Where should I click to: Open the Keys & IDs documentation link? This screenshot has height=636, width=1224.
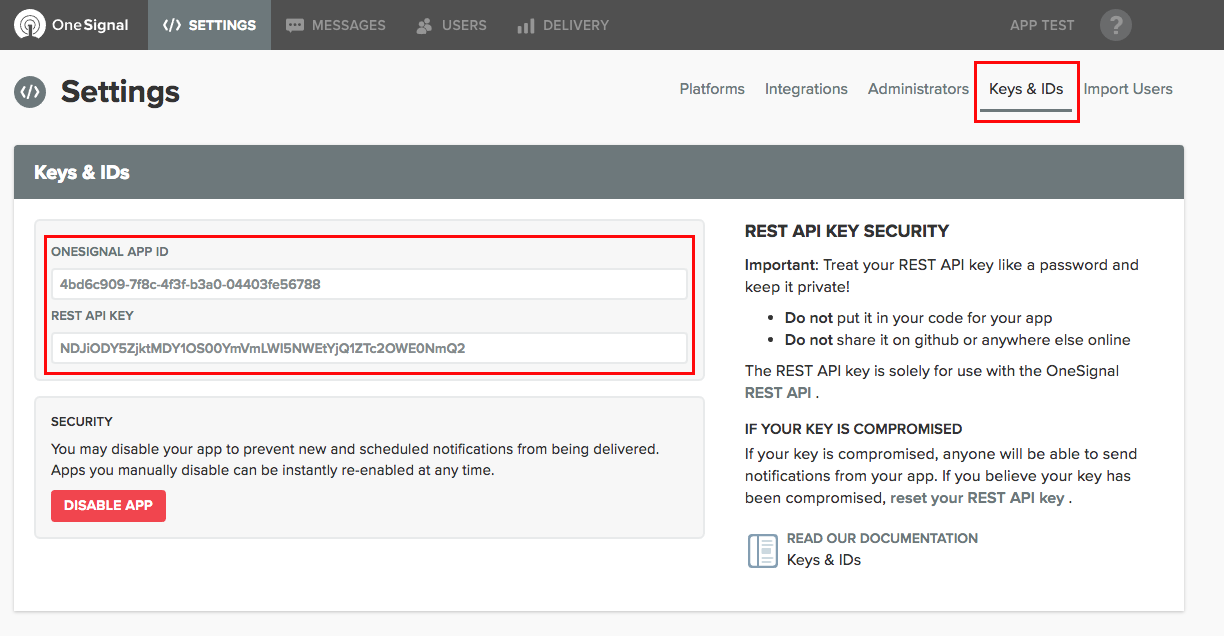(824, 560)
